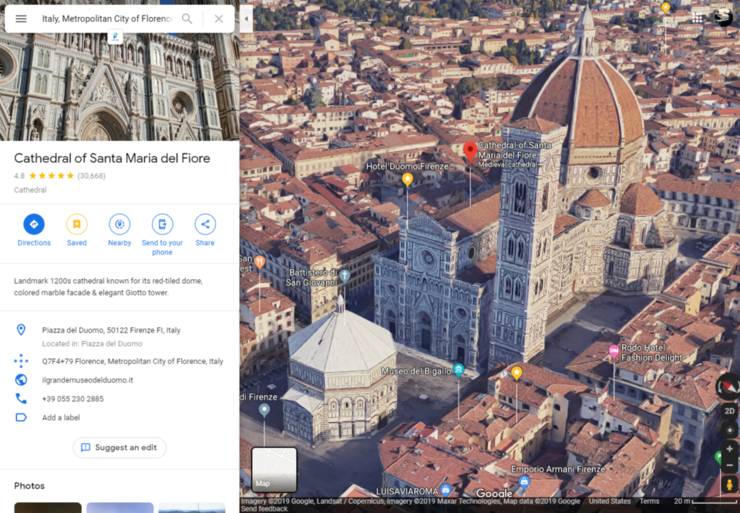Send place to your phone
740x513 pixels.
point(162,225)
